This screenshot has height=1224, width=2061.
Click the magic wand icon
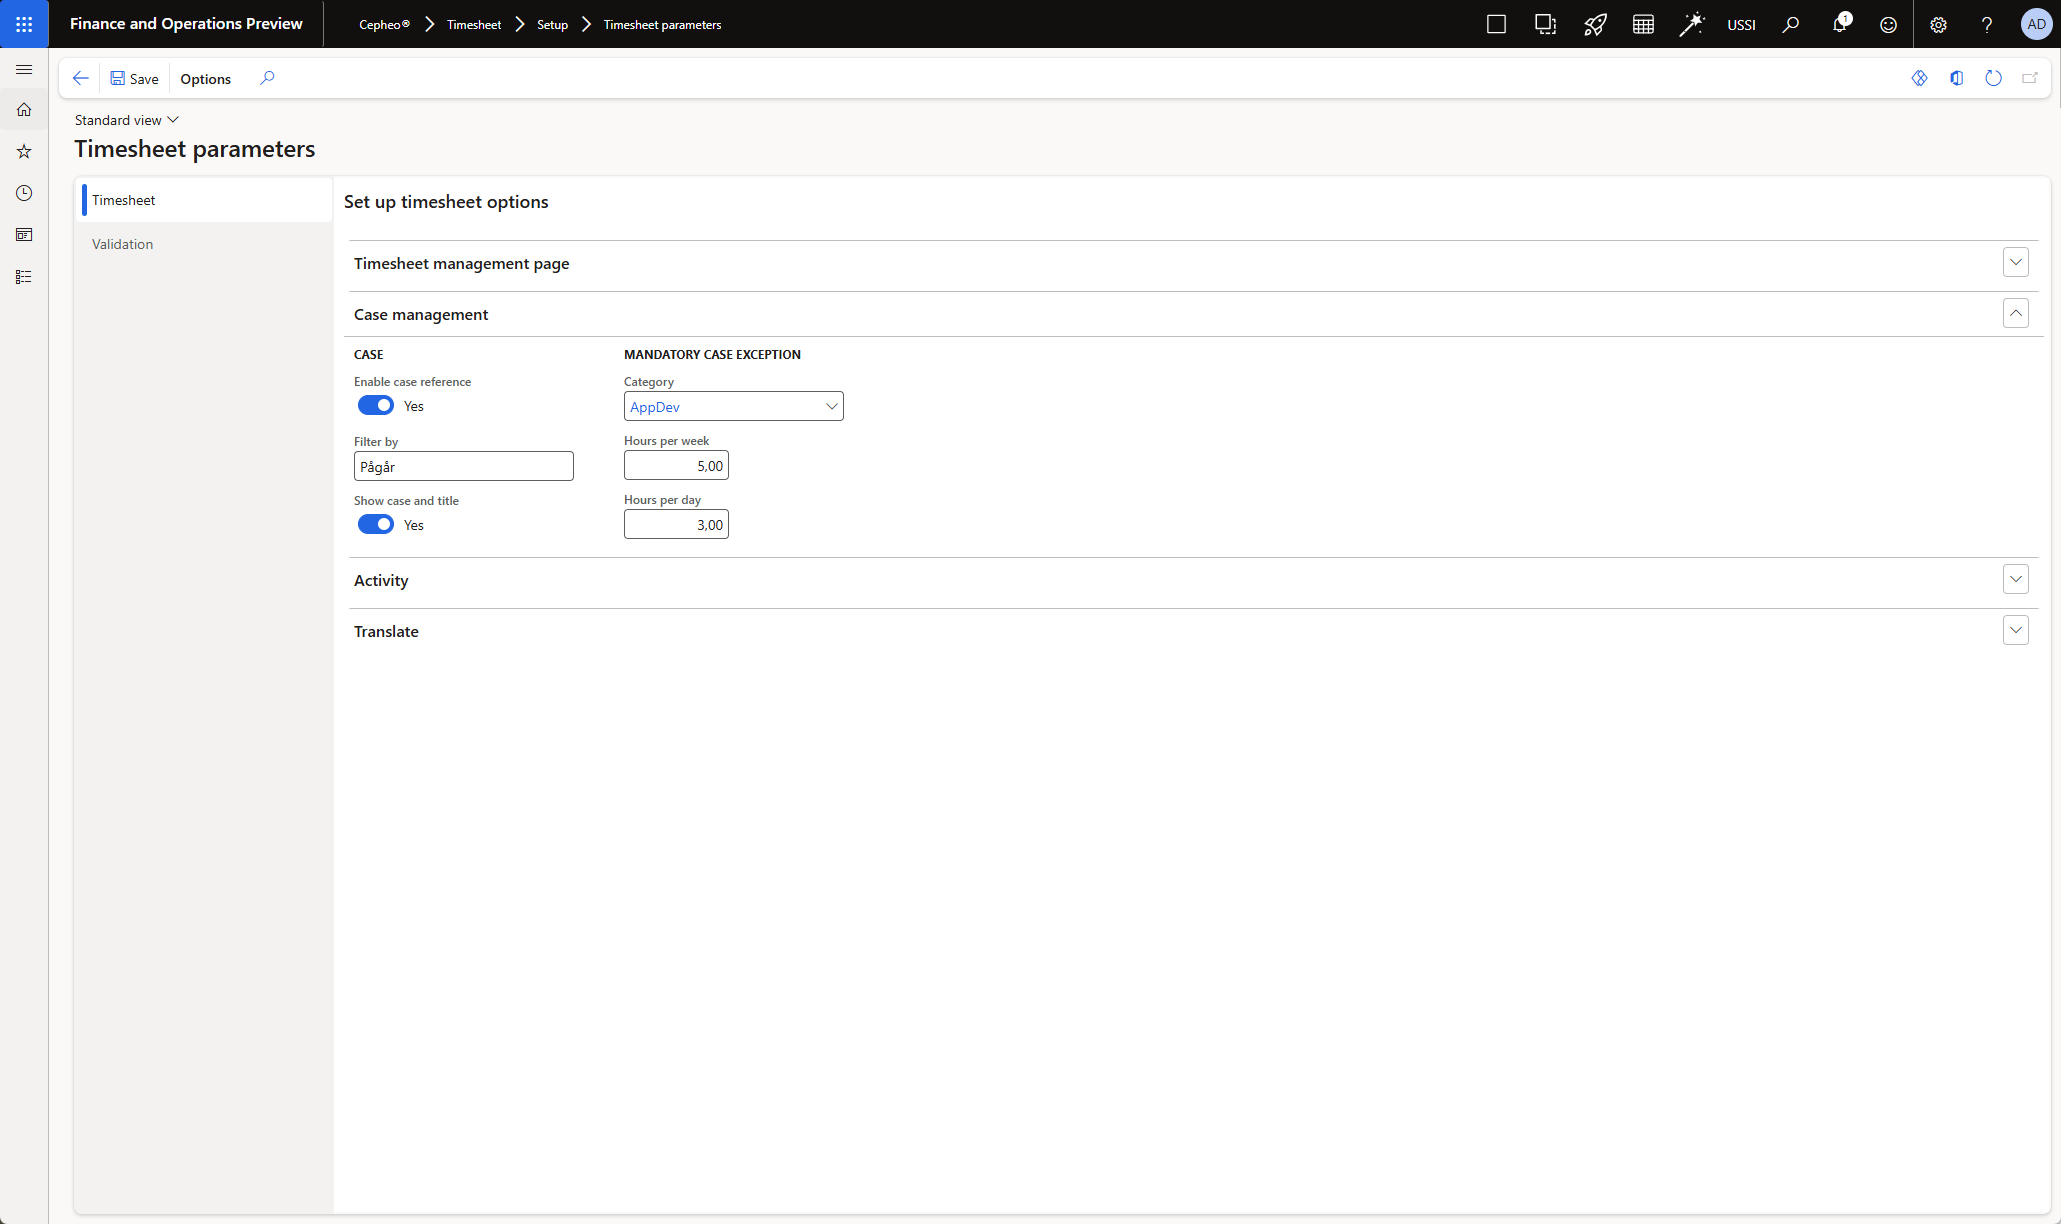click(x=1691, y=25)
